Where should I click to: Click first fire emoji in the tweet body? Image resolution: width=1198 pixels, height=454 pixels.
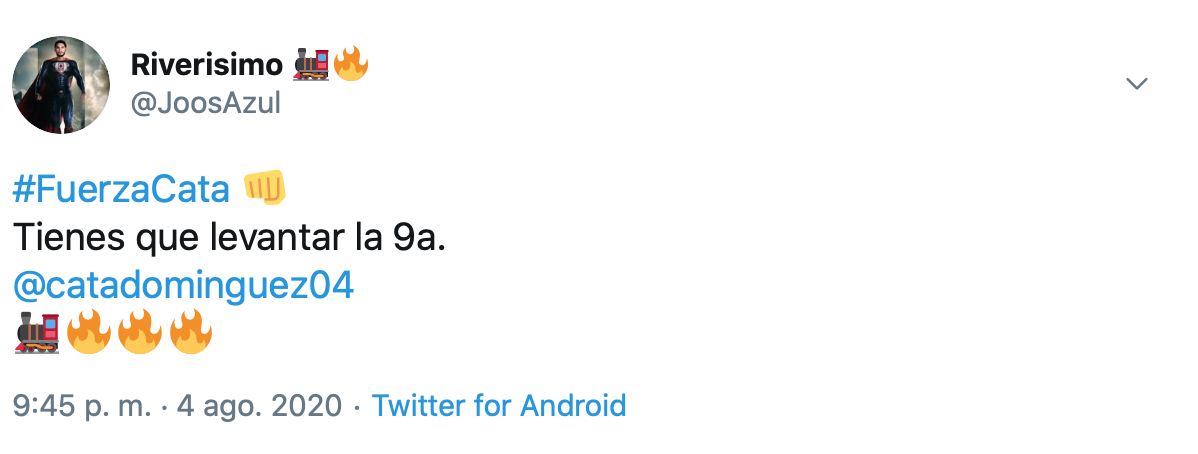88,333
